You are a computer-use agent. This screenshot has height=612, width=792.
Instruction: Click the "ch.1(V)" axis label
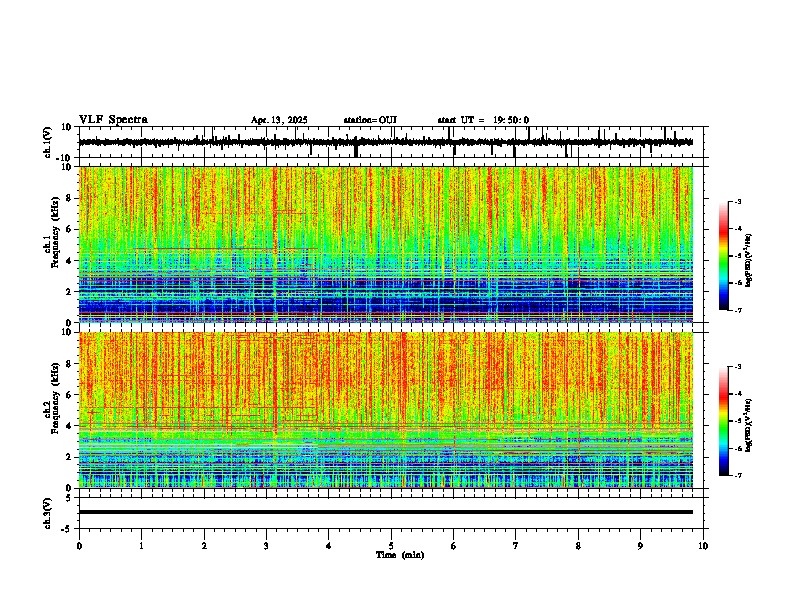pos(47,143)
